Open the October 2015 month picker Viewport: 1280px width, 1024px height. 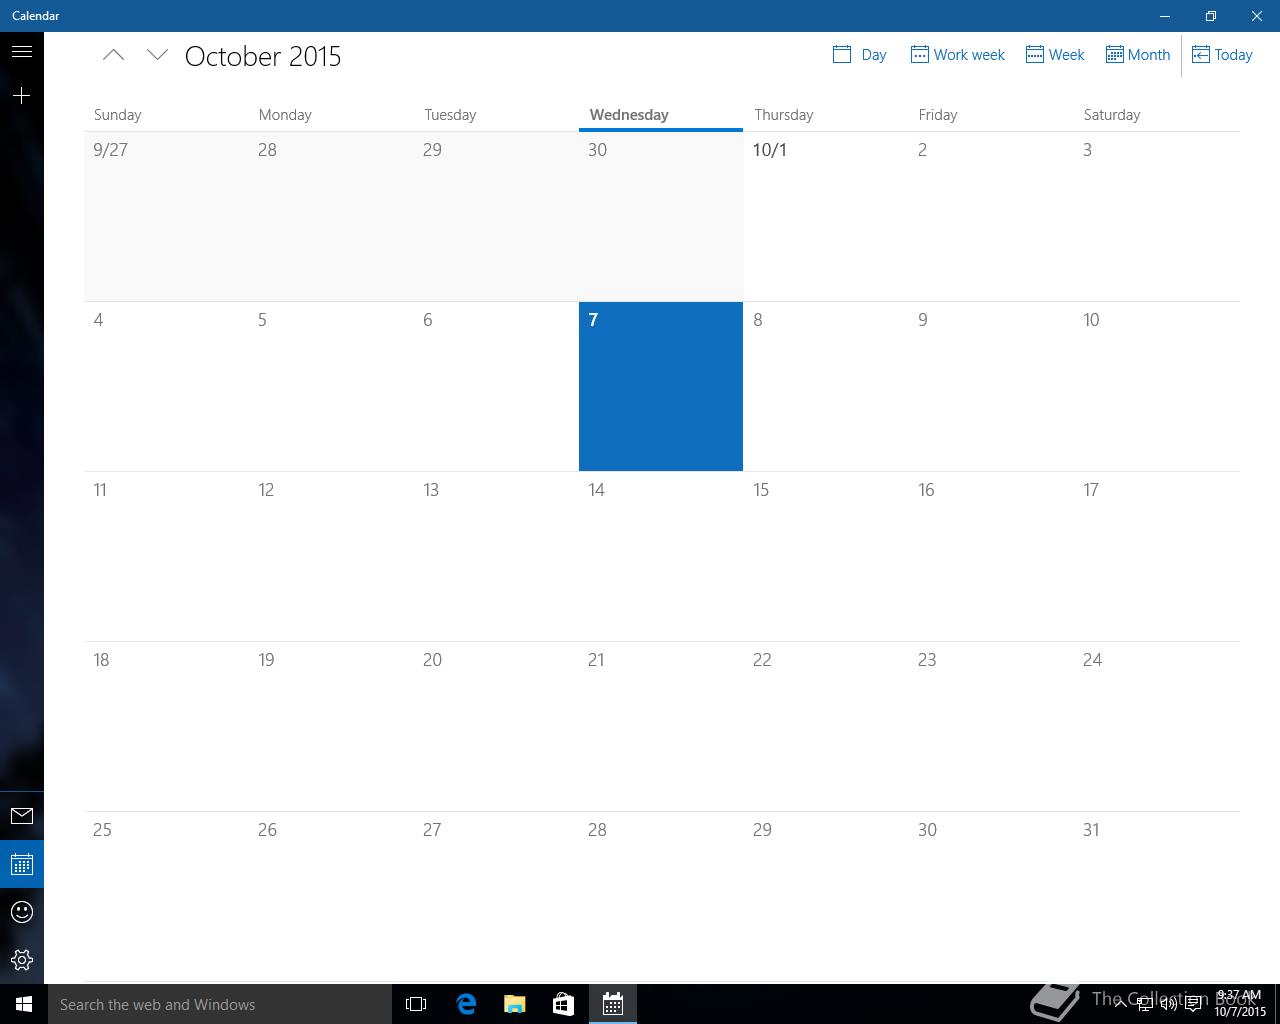click(x=263, y=56)
